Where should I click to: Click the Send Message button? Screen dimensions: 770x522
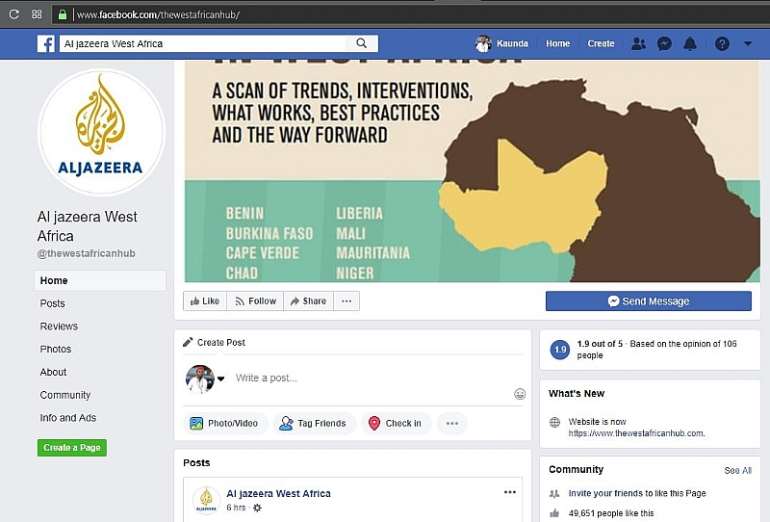coord(649,301)
